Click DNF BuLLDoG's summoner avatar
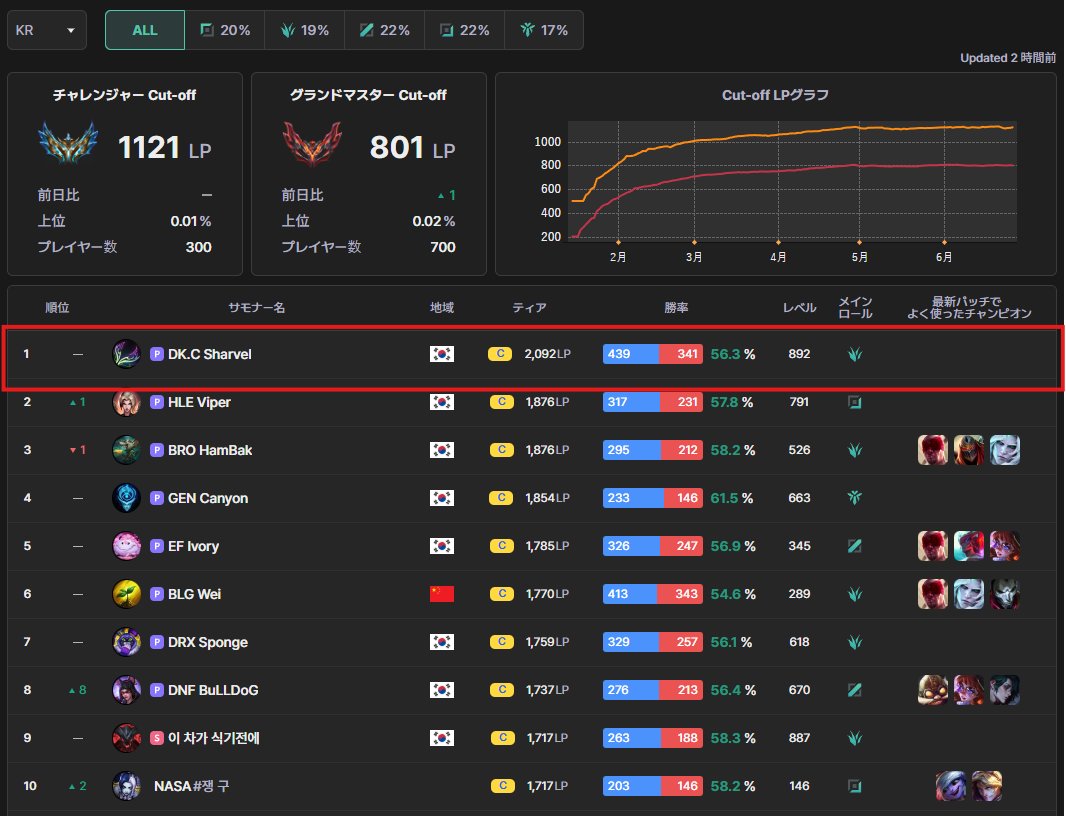 126,690
